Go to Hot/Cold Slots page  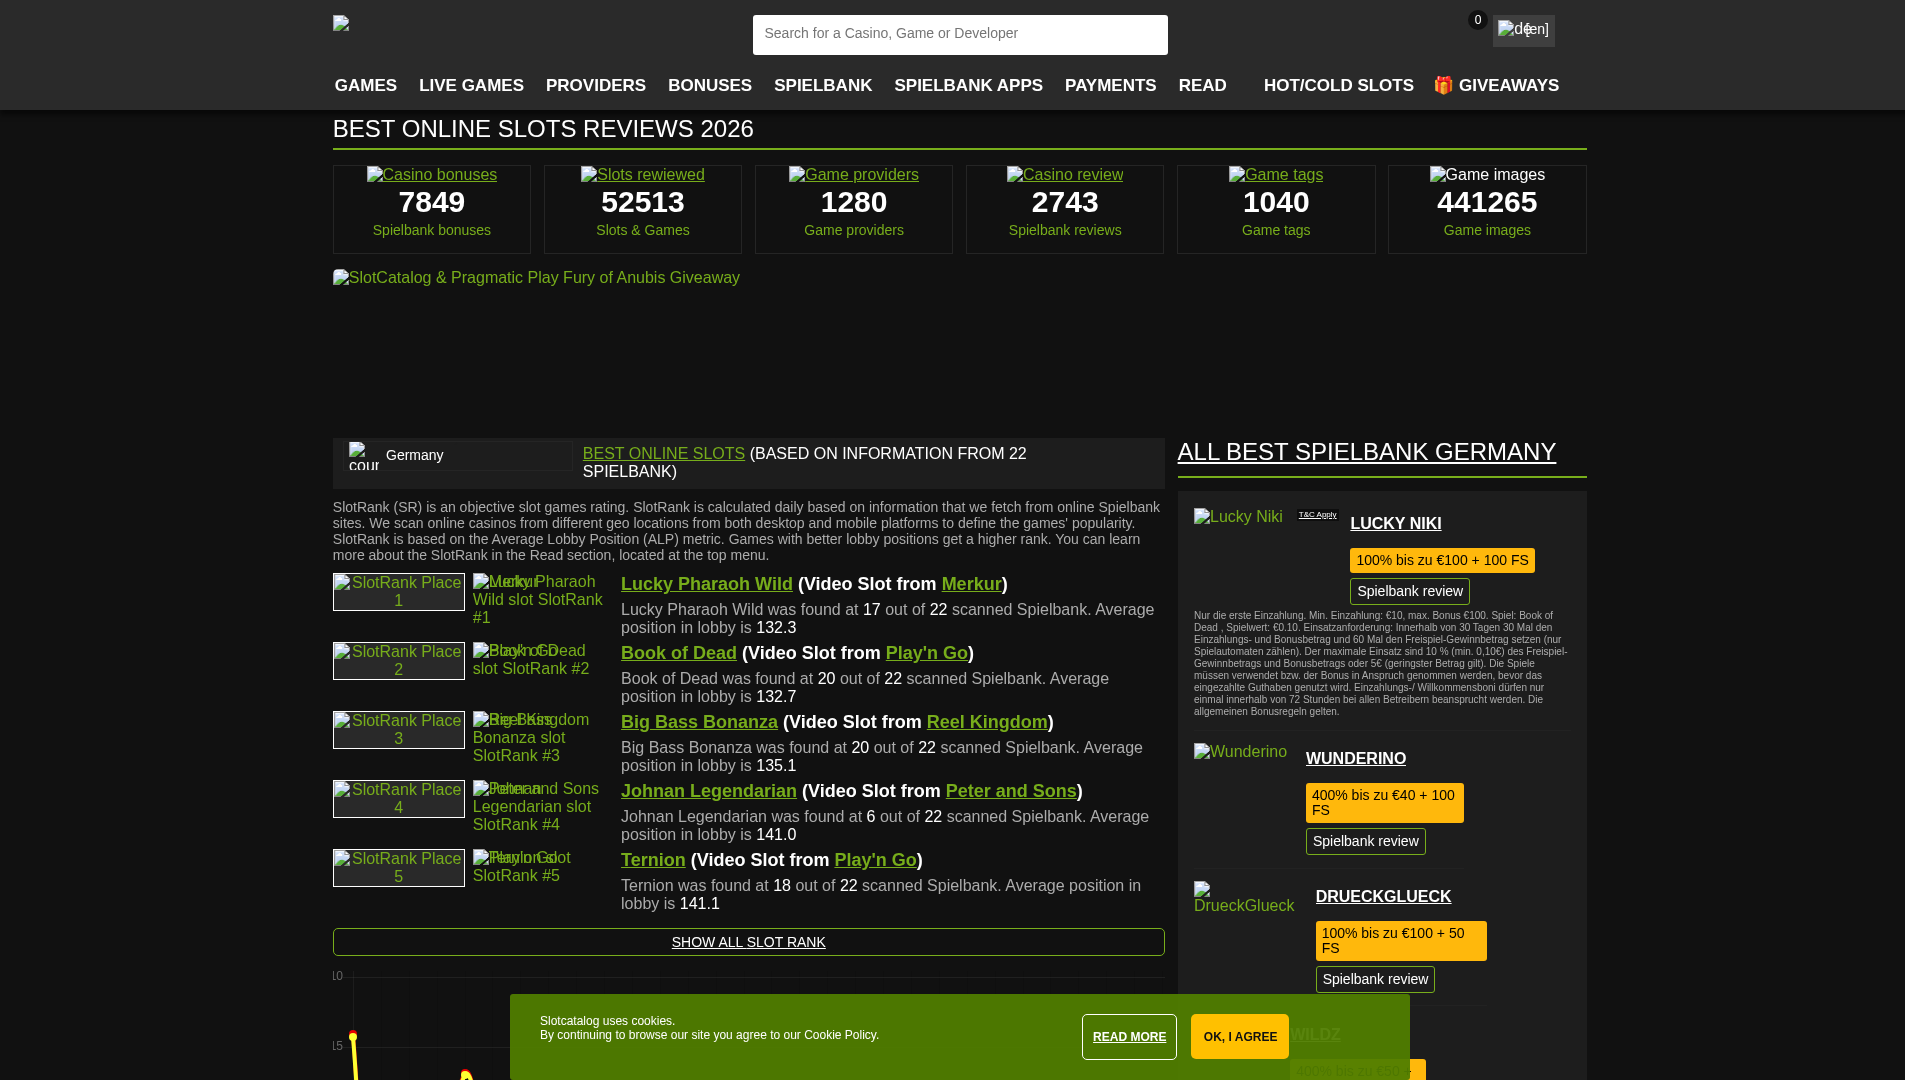click(x=1339, y=86)
